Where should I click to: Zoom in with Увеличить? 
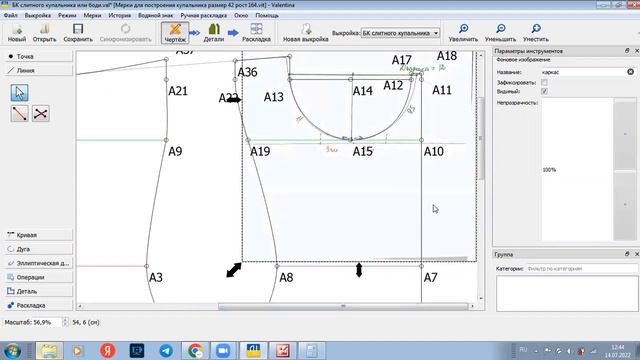(x=463, y=33)
